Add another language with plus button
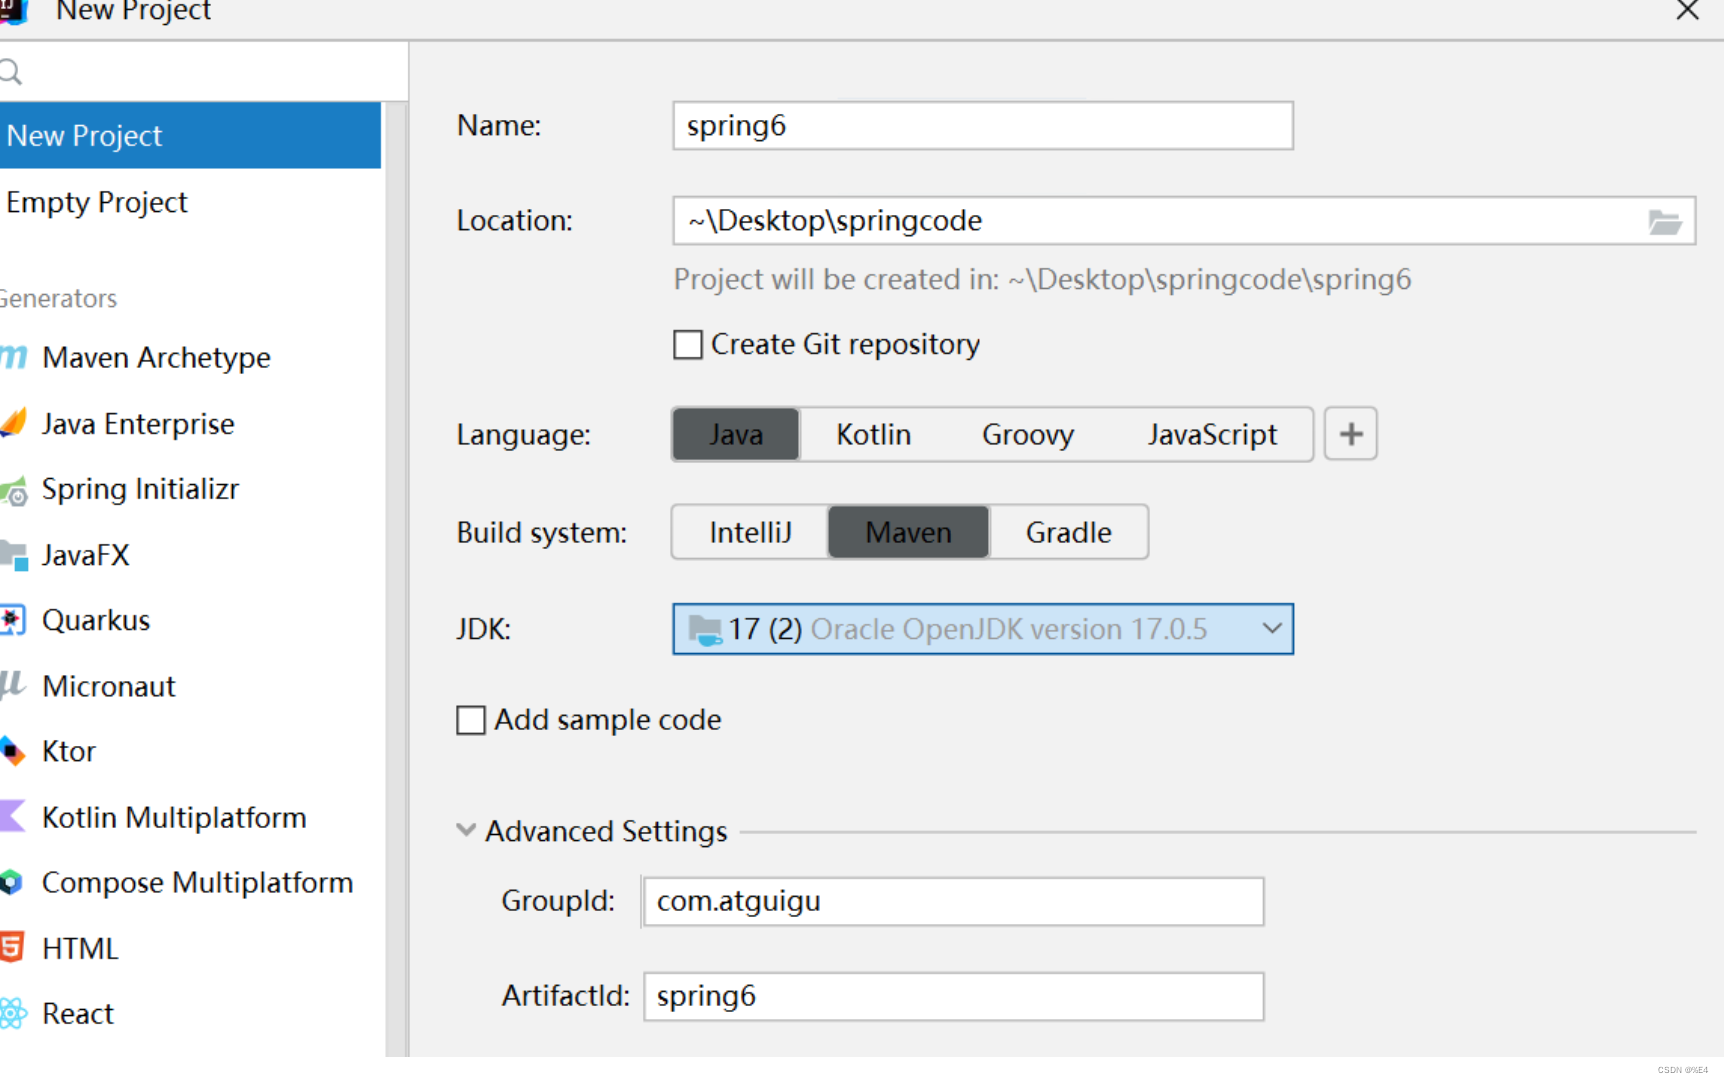Screen dimensions: 1724x1083 tap(1351, 434)
